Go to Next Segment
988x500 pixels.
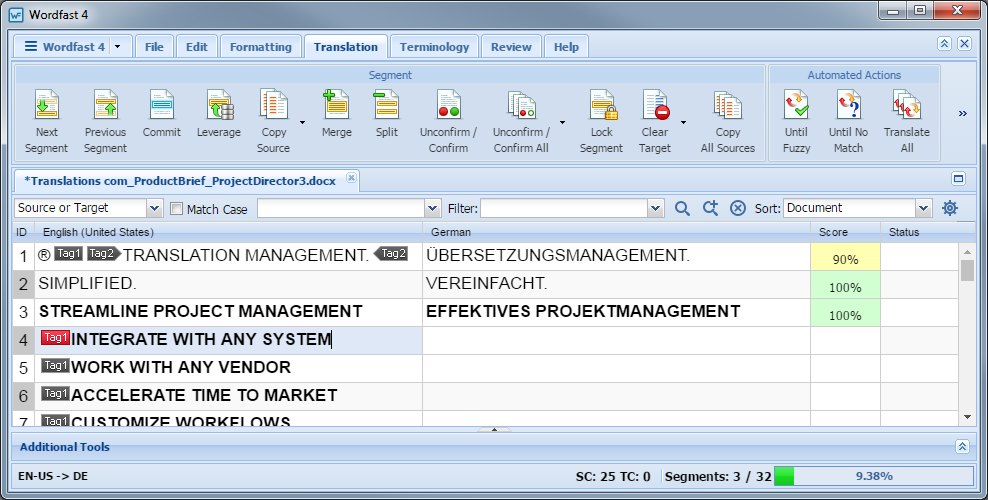[46, 122]
